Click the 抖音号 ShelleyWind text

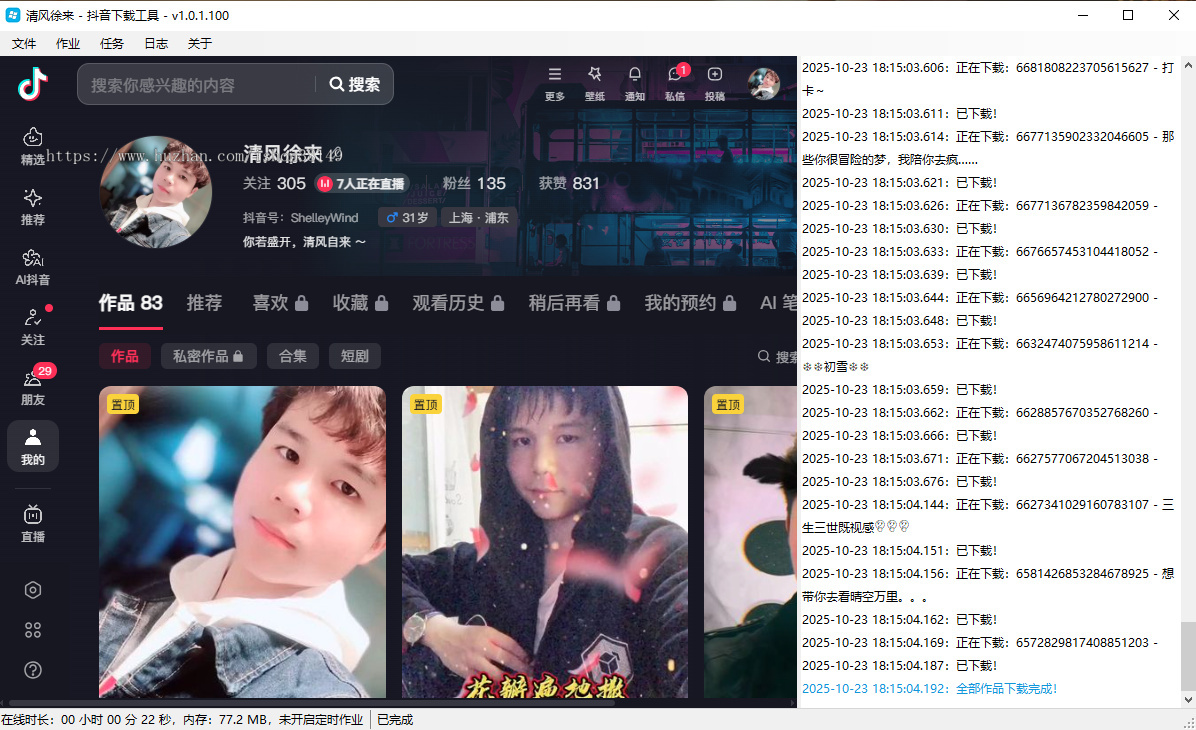[301, 217]
